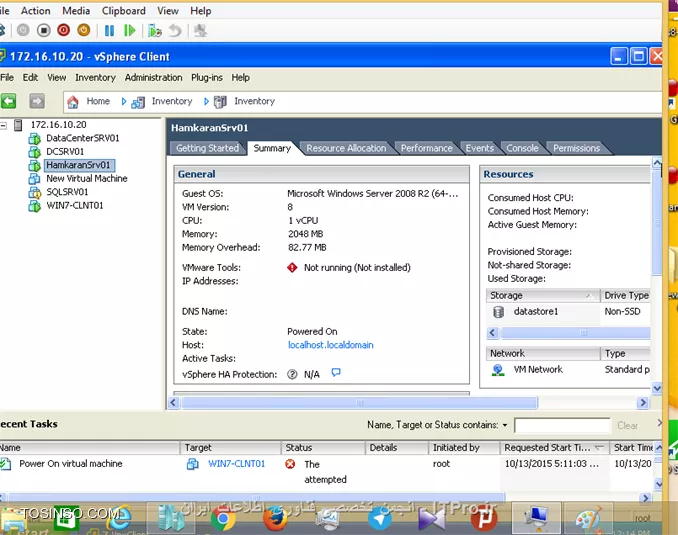
Task: Open the Administration menu
Action: click(x=154, y=77)
